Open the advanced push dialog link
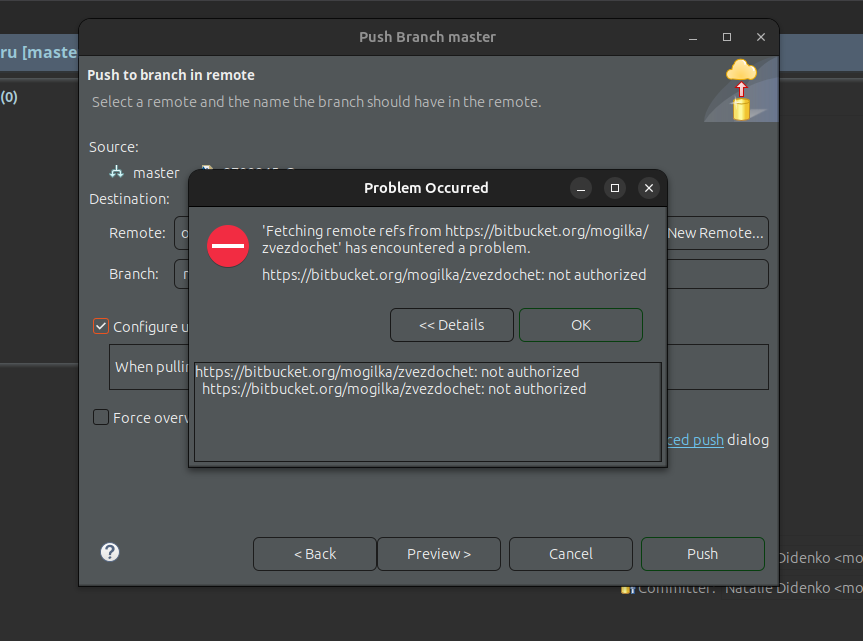The image size is (863, 641). click(696, 440)
